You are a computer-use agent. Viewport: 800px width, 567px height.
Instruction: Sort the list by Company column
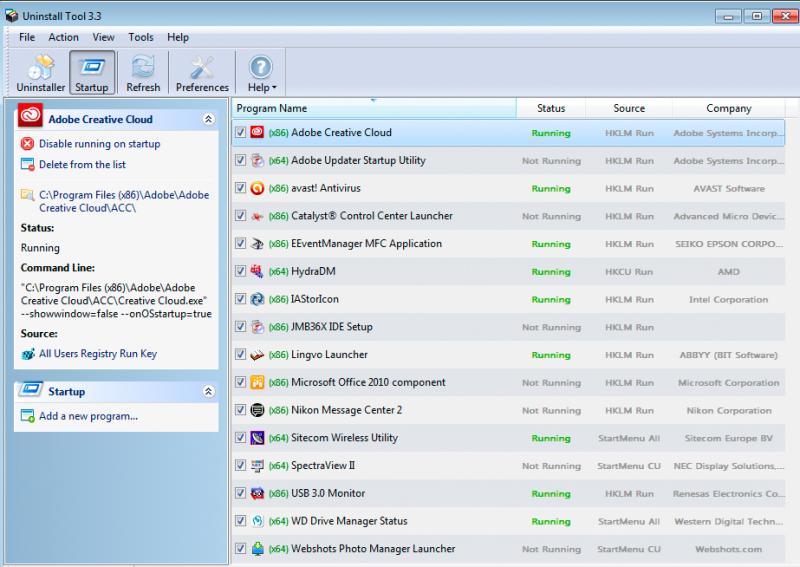coord(729,108)
